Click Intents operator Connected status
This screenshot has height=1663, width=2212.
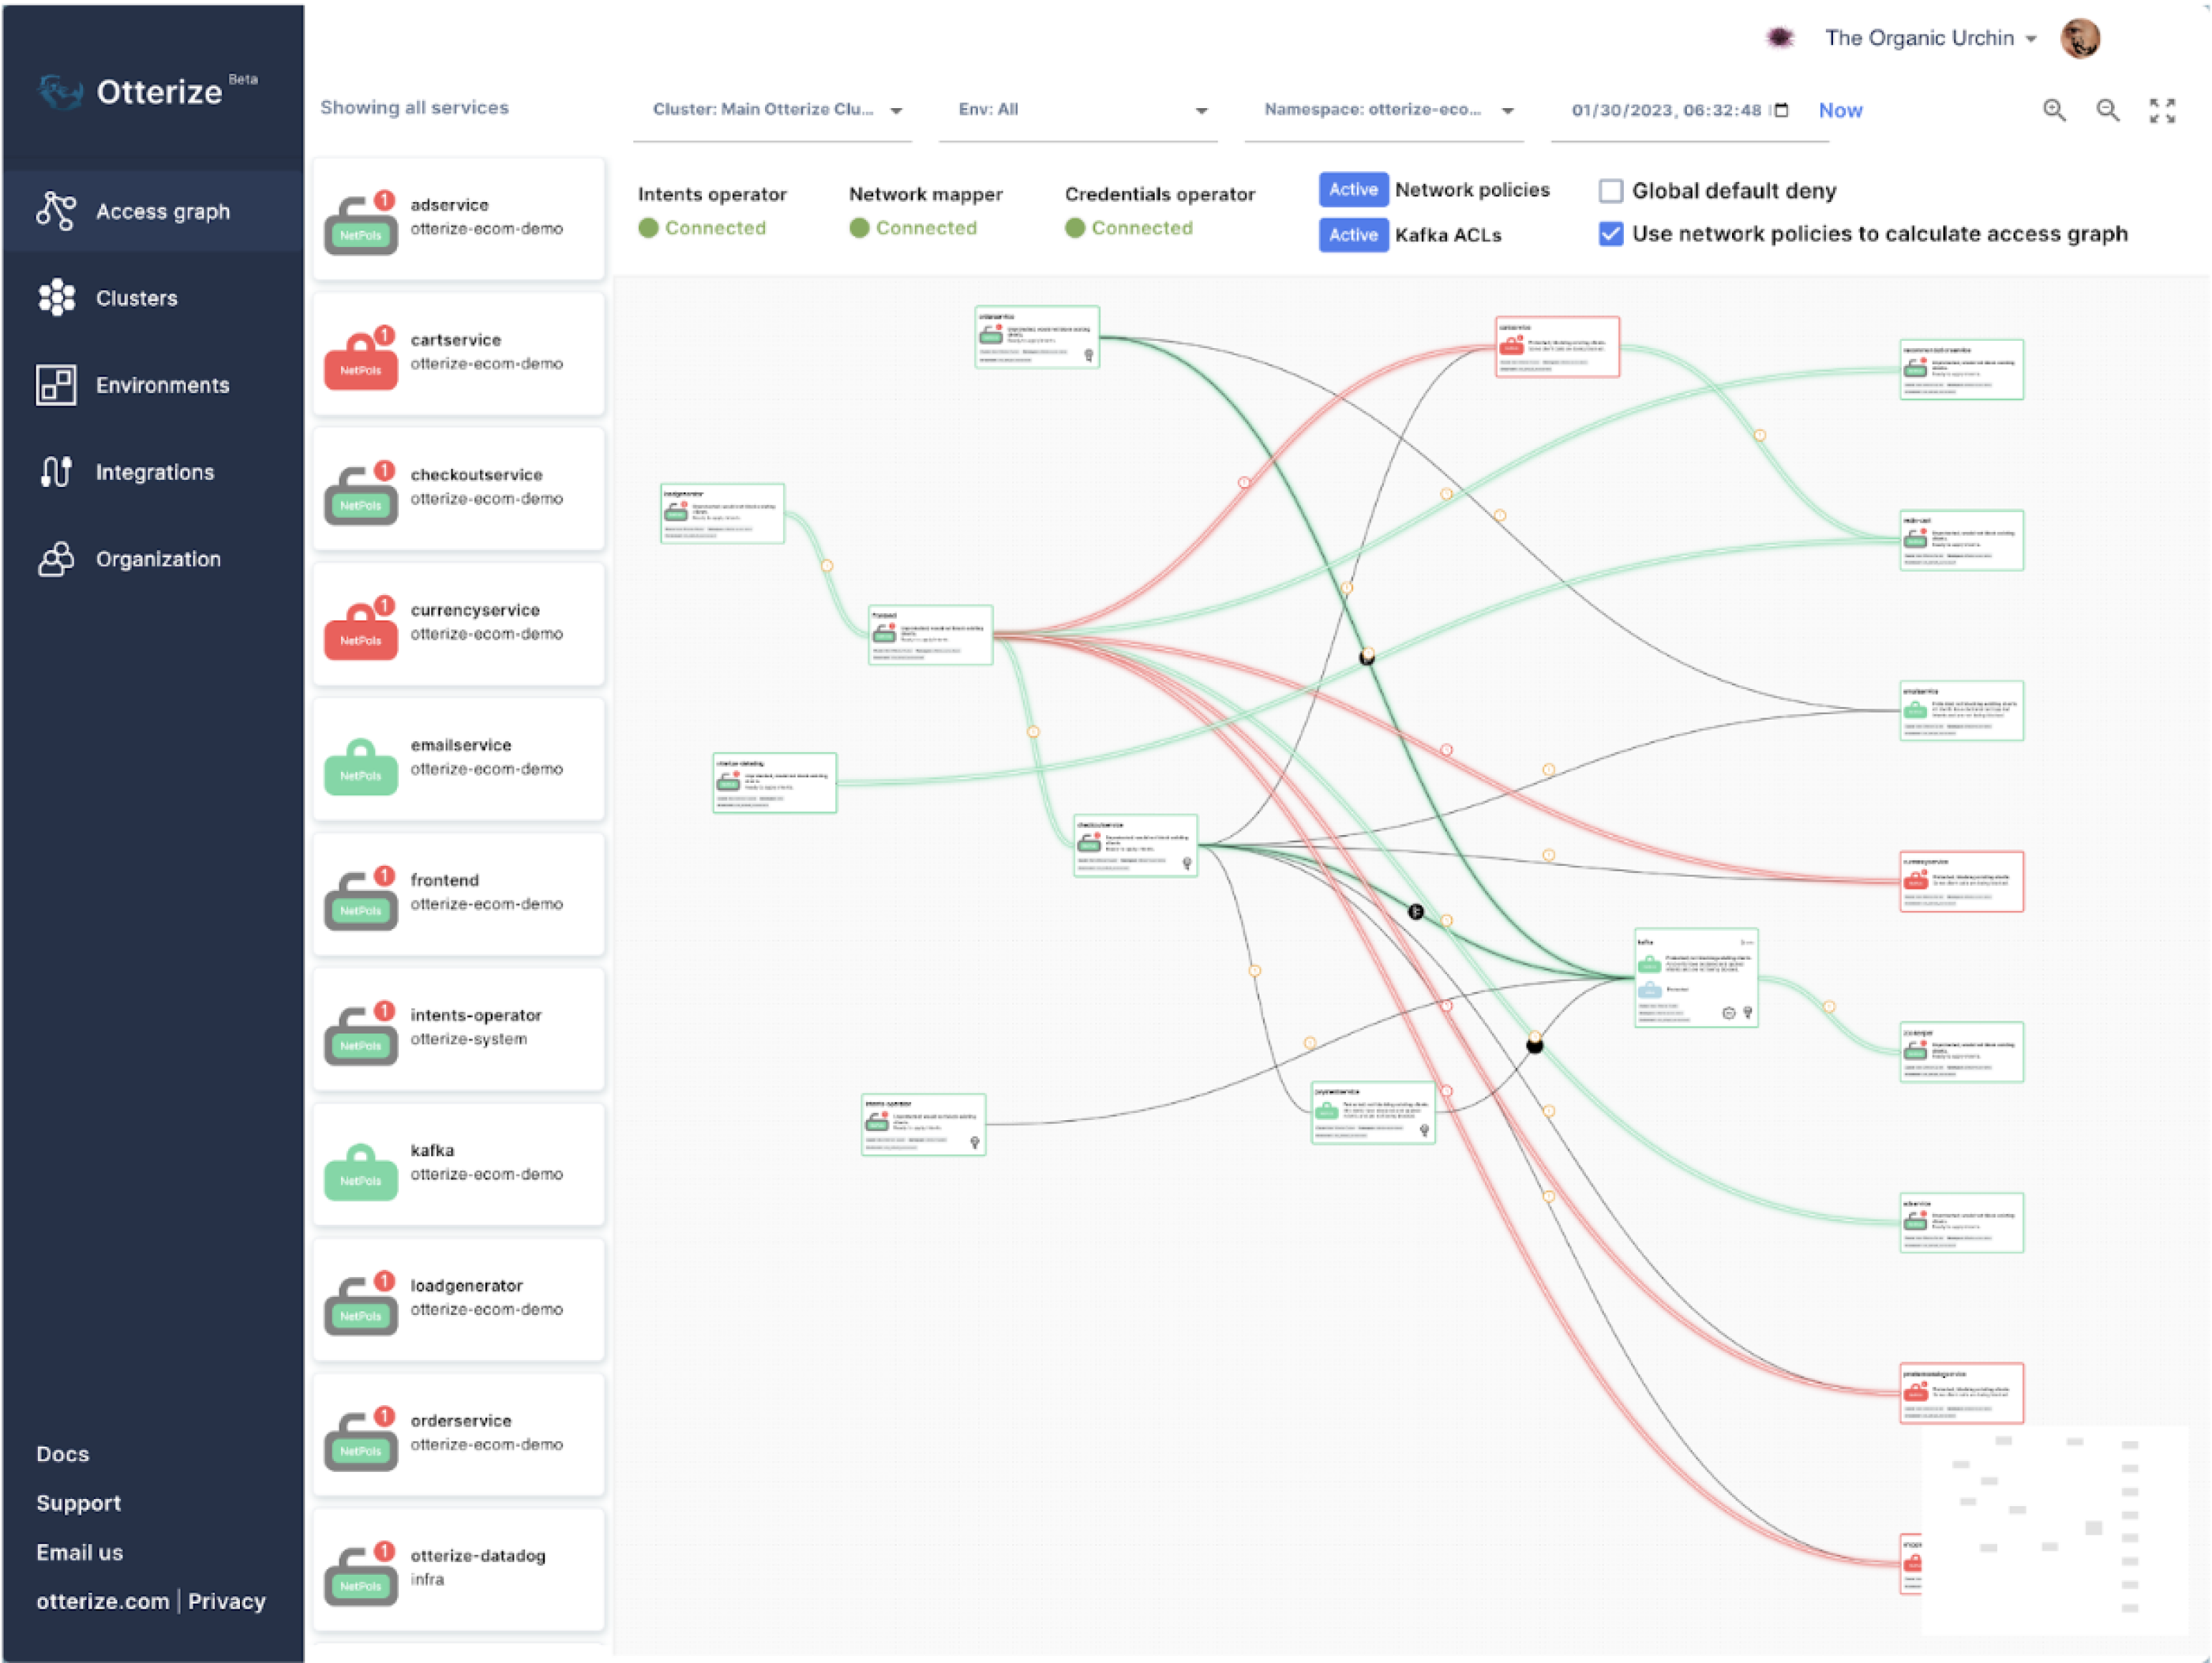703,228
